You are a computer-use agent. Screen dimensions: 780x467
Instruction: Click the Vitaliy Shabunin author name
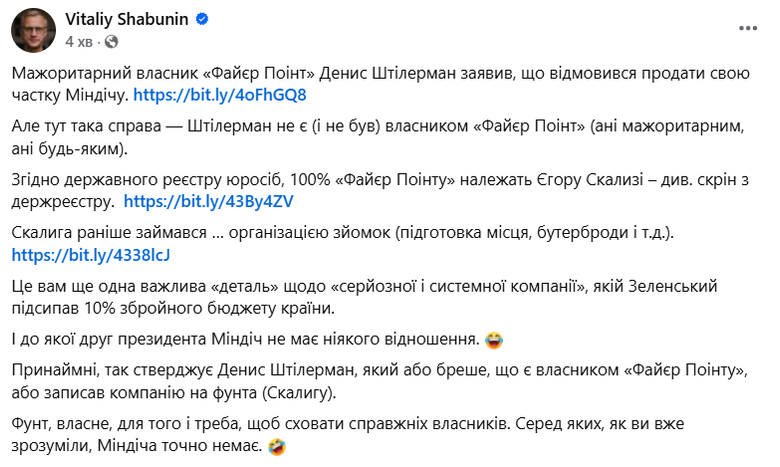click(127, 20)
